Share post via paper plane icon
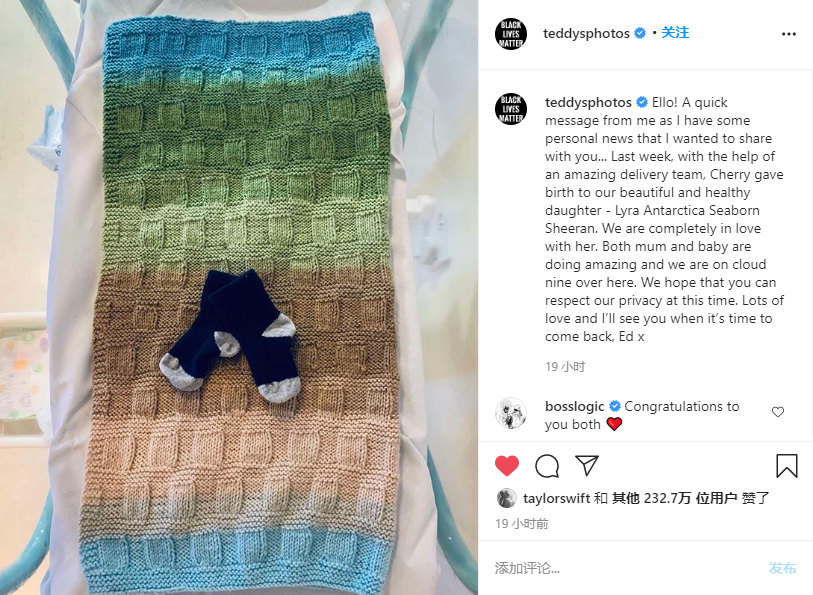 587,465
